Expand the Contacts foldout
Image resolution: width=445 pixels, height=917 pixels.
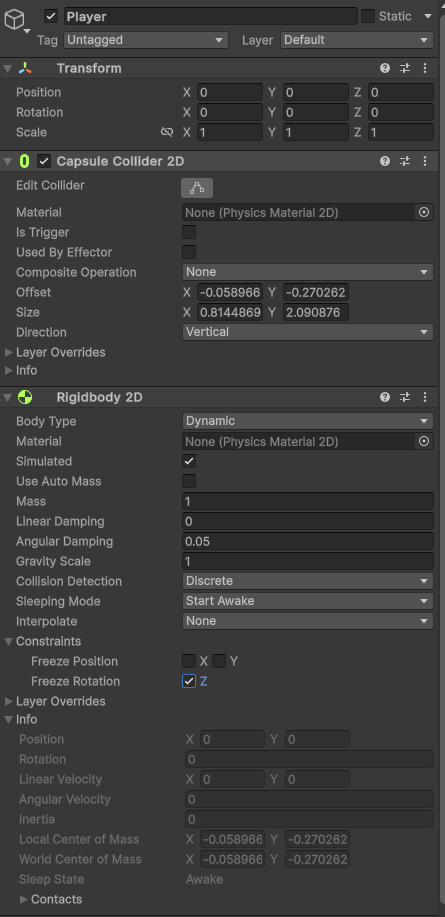point(23,899)
